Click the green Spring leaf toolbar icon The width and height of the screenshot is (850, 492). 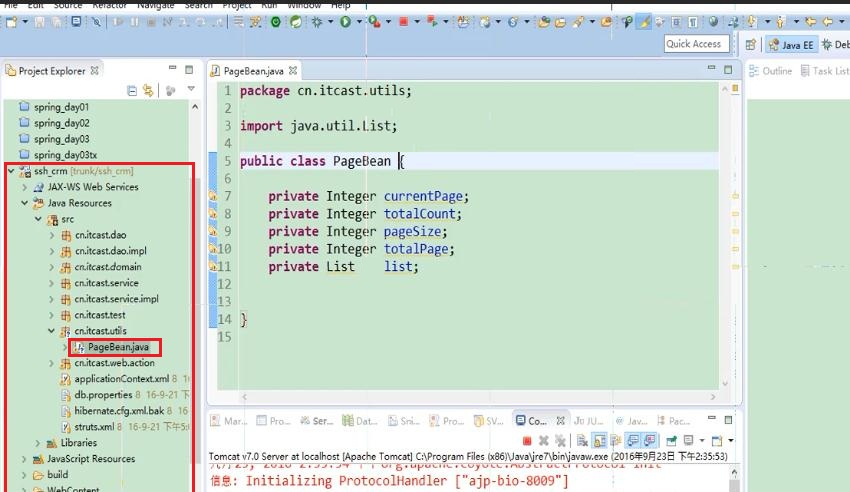(x=295, y=22)
